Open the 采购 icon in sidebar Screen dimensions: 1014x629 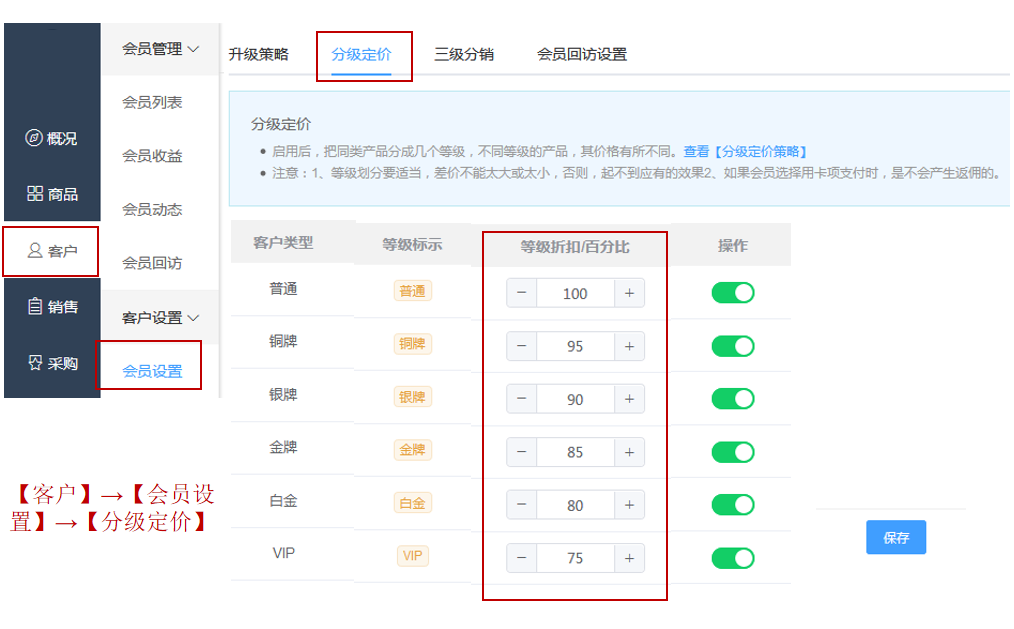(35, 363)
